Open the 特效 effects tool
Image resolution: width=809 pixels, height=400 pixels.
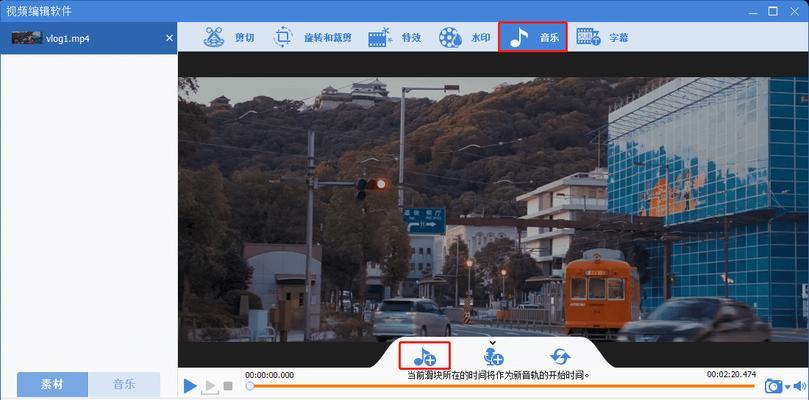click(395, 37)
